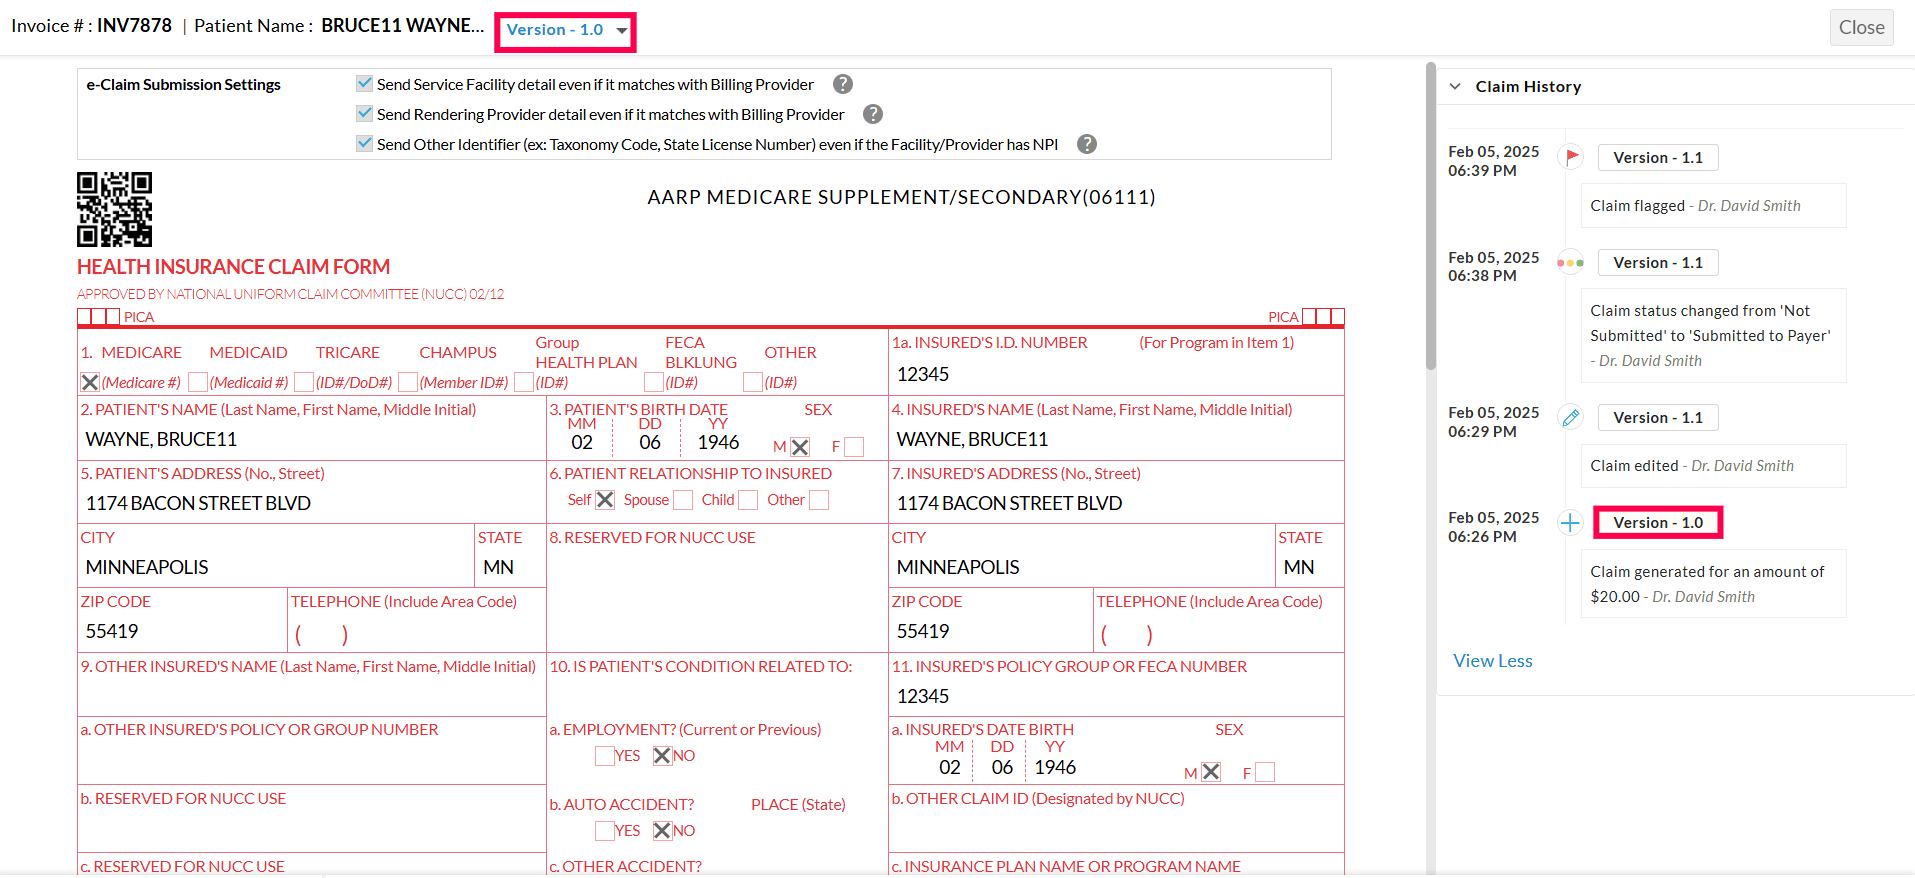
Task: Click the QR code image on claim form
Action: click(115, 209)
